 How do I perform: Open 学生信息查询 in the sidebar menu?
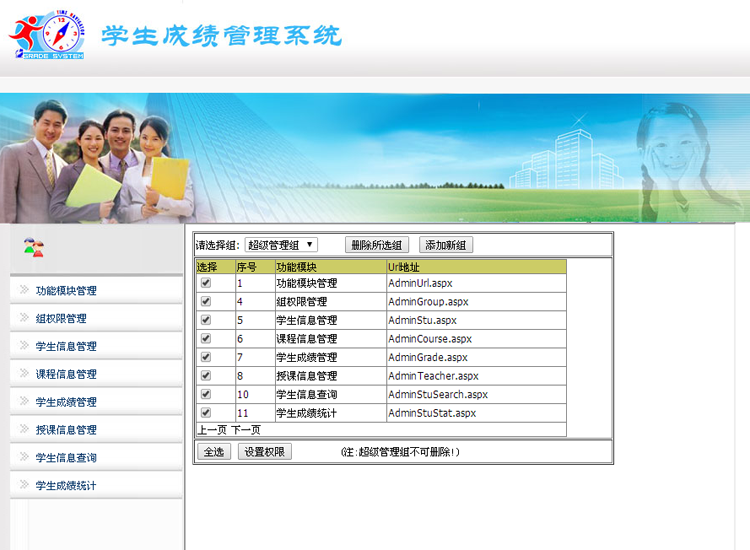click(66, 457)
